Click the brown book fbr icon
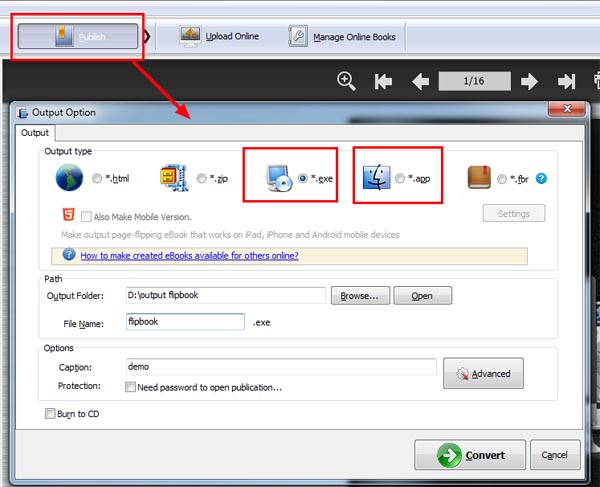Image resolution: width=600 pixels, height=487 pixels. pyautogui.click(x=479, y=177)
